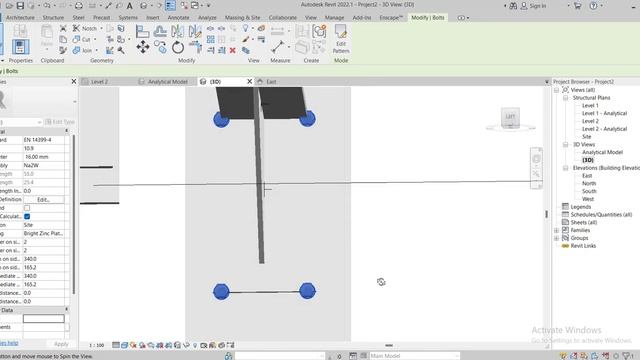Click the Cut geometry tool

82,40
